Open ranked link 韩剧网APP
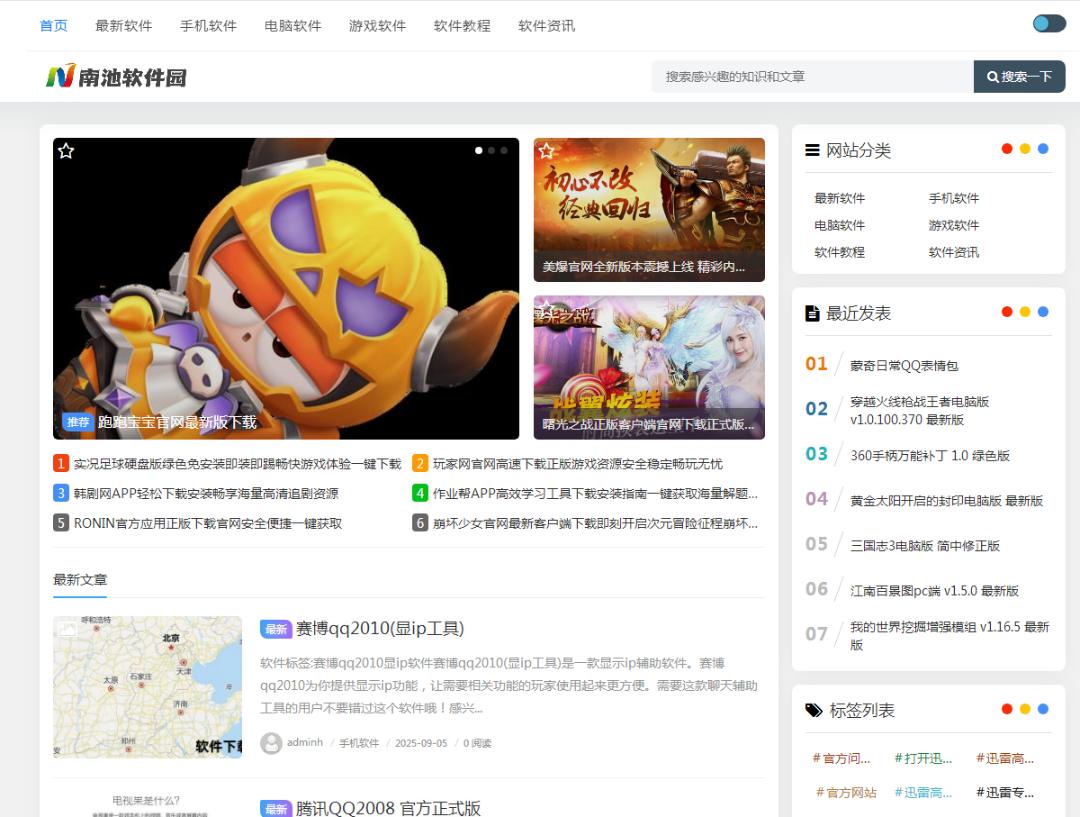Screen dimensions: 1080x817 (206, 493)
